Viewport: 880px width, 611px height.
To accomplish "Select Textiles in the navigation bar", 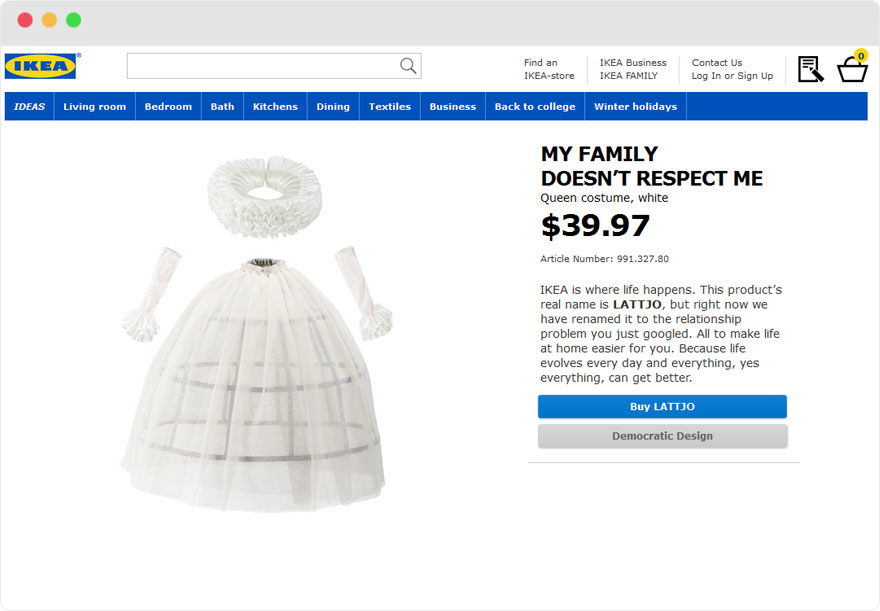I will coord(390,107).
